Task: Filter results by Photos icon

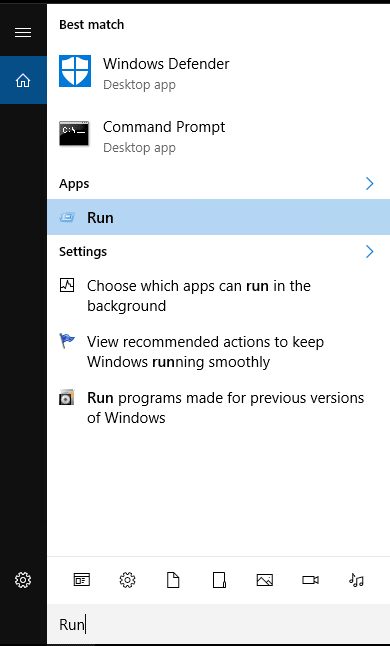Action: coord(265,580)
